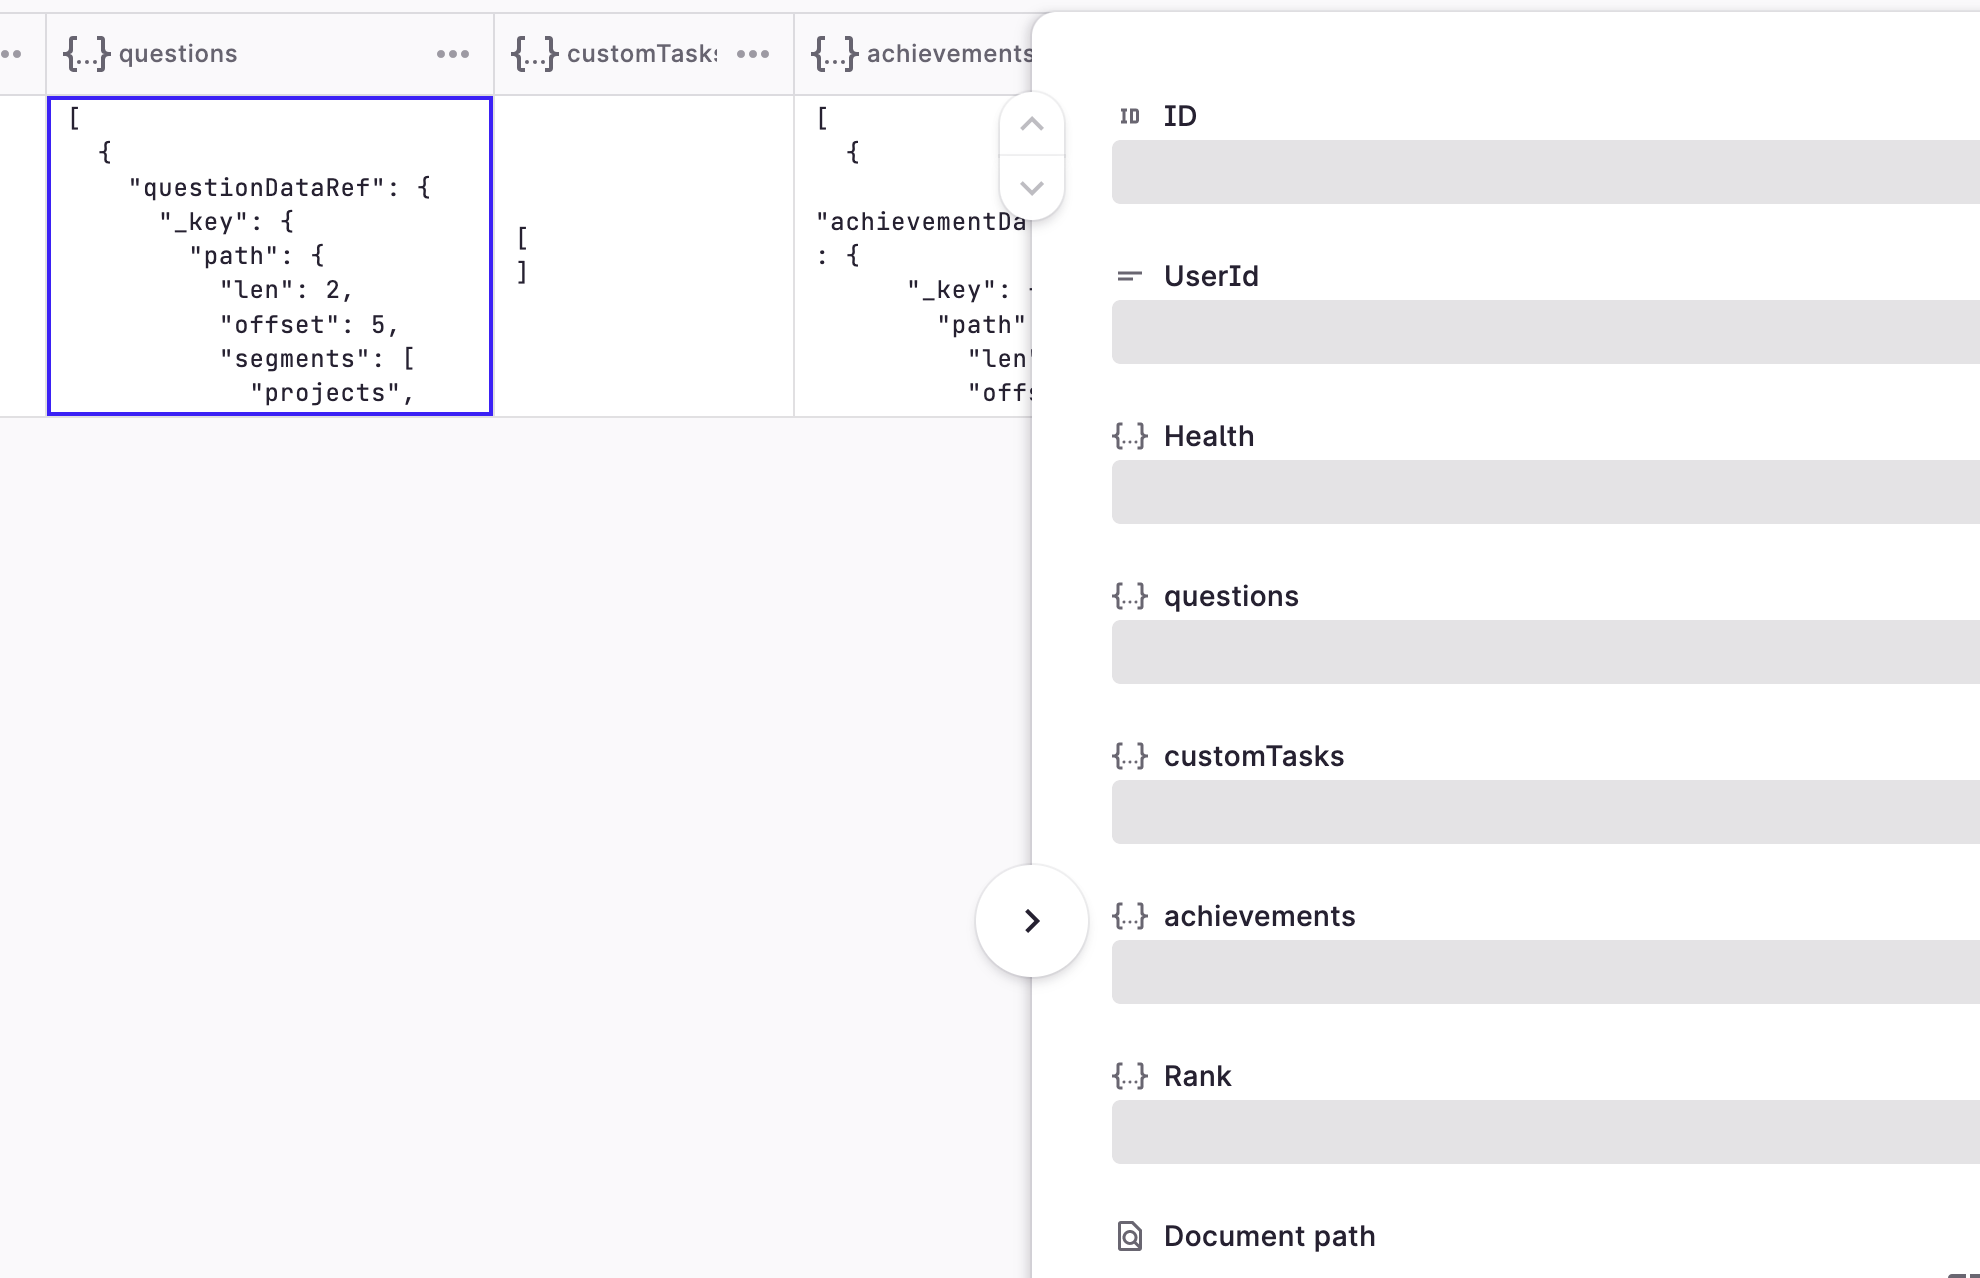1980x1278 pixels.
Task: Click the equals icon beside UserId
Action: 1130,276
